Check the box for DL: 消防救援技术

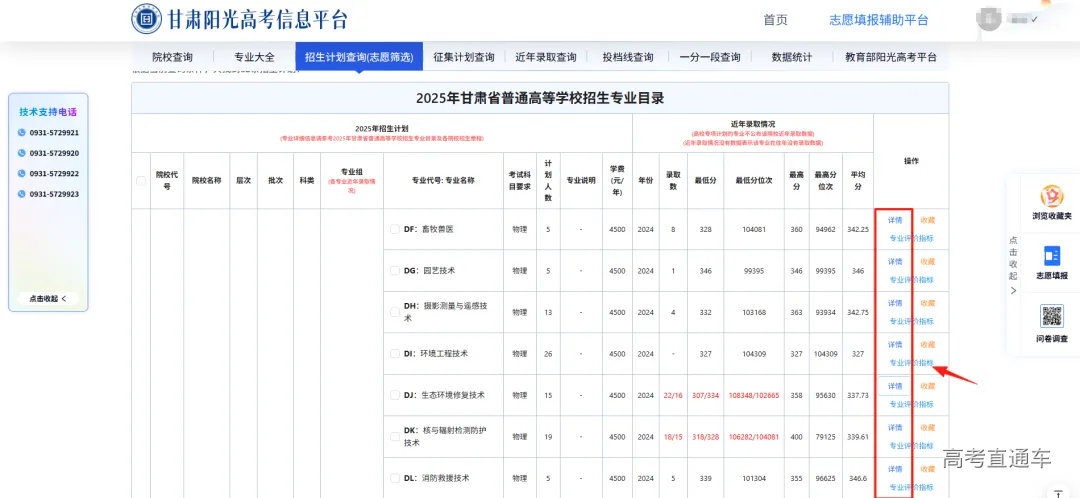click(x=395, y=478)
